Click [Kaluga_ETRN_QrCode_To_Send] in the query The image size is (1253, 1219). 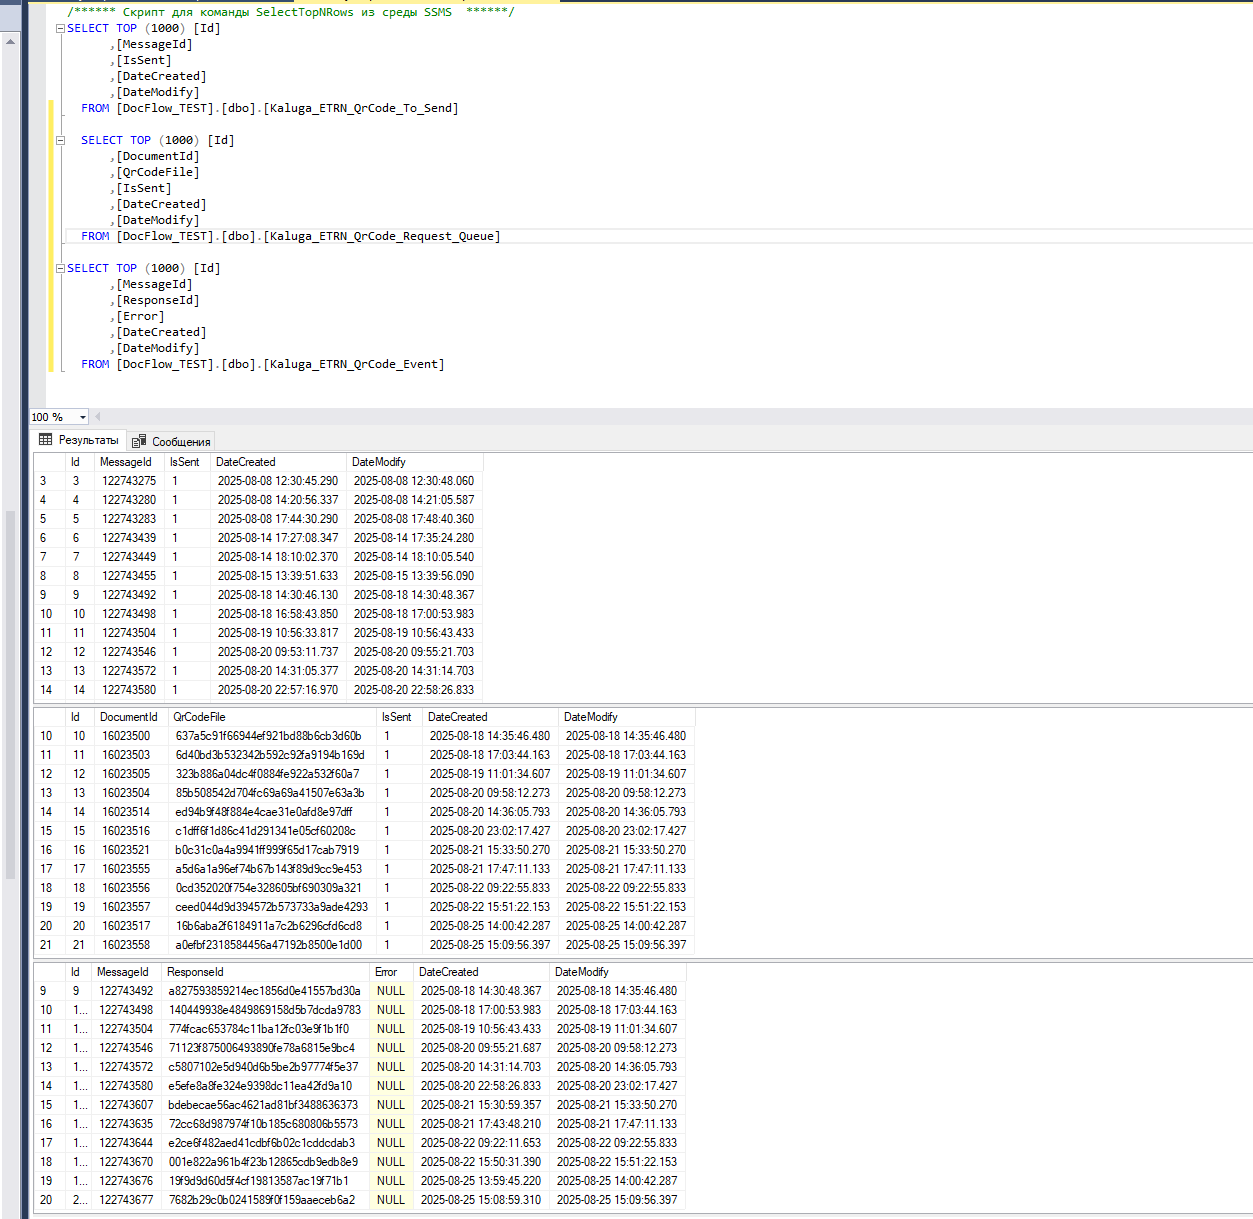point(361,108)
